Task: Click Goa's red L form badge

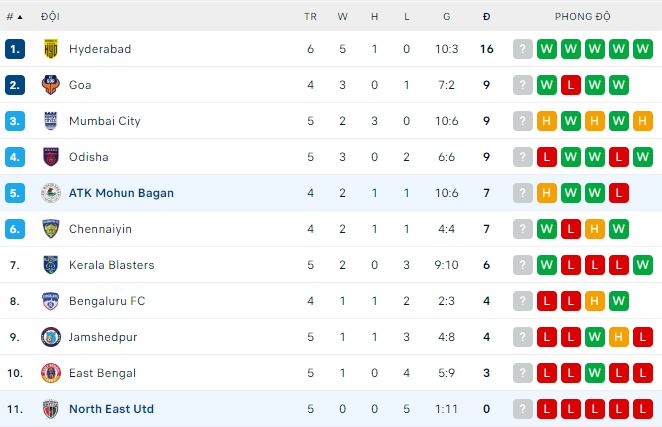Action: [x=571, y=85]
